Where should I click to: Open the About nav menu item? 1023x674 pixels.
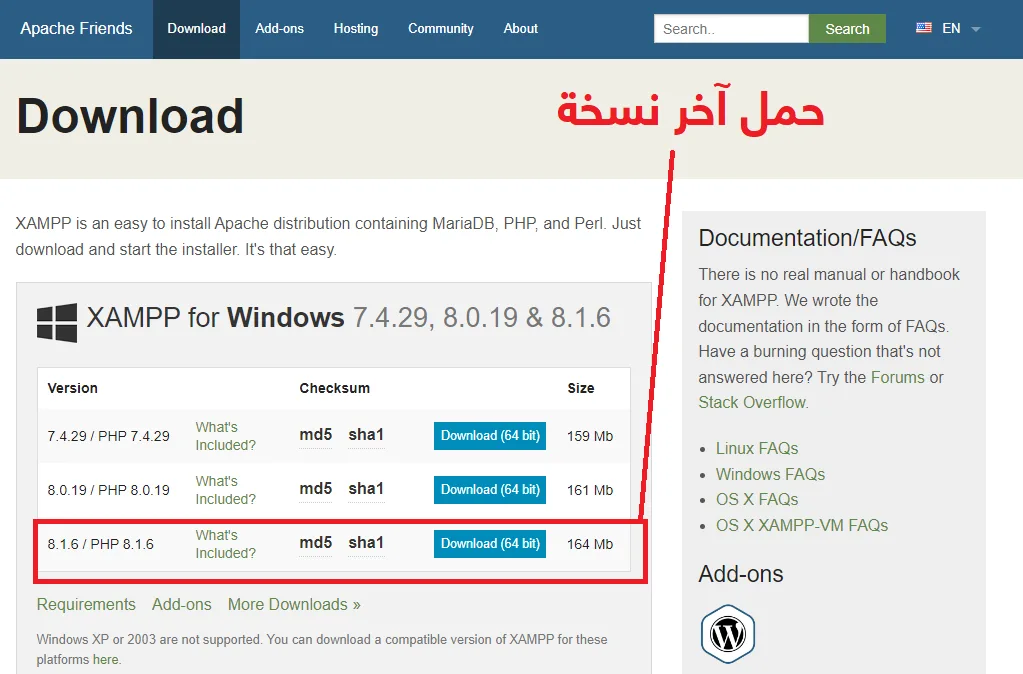pos(521,29)
